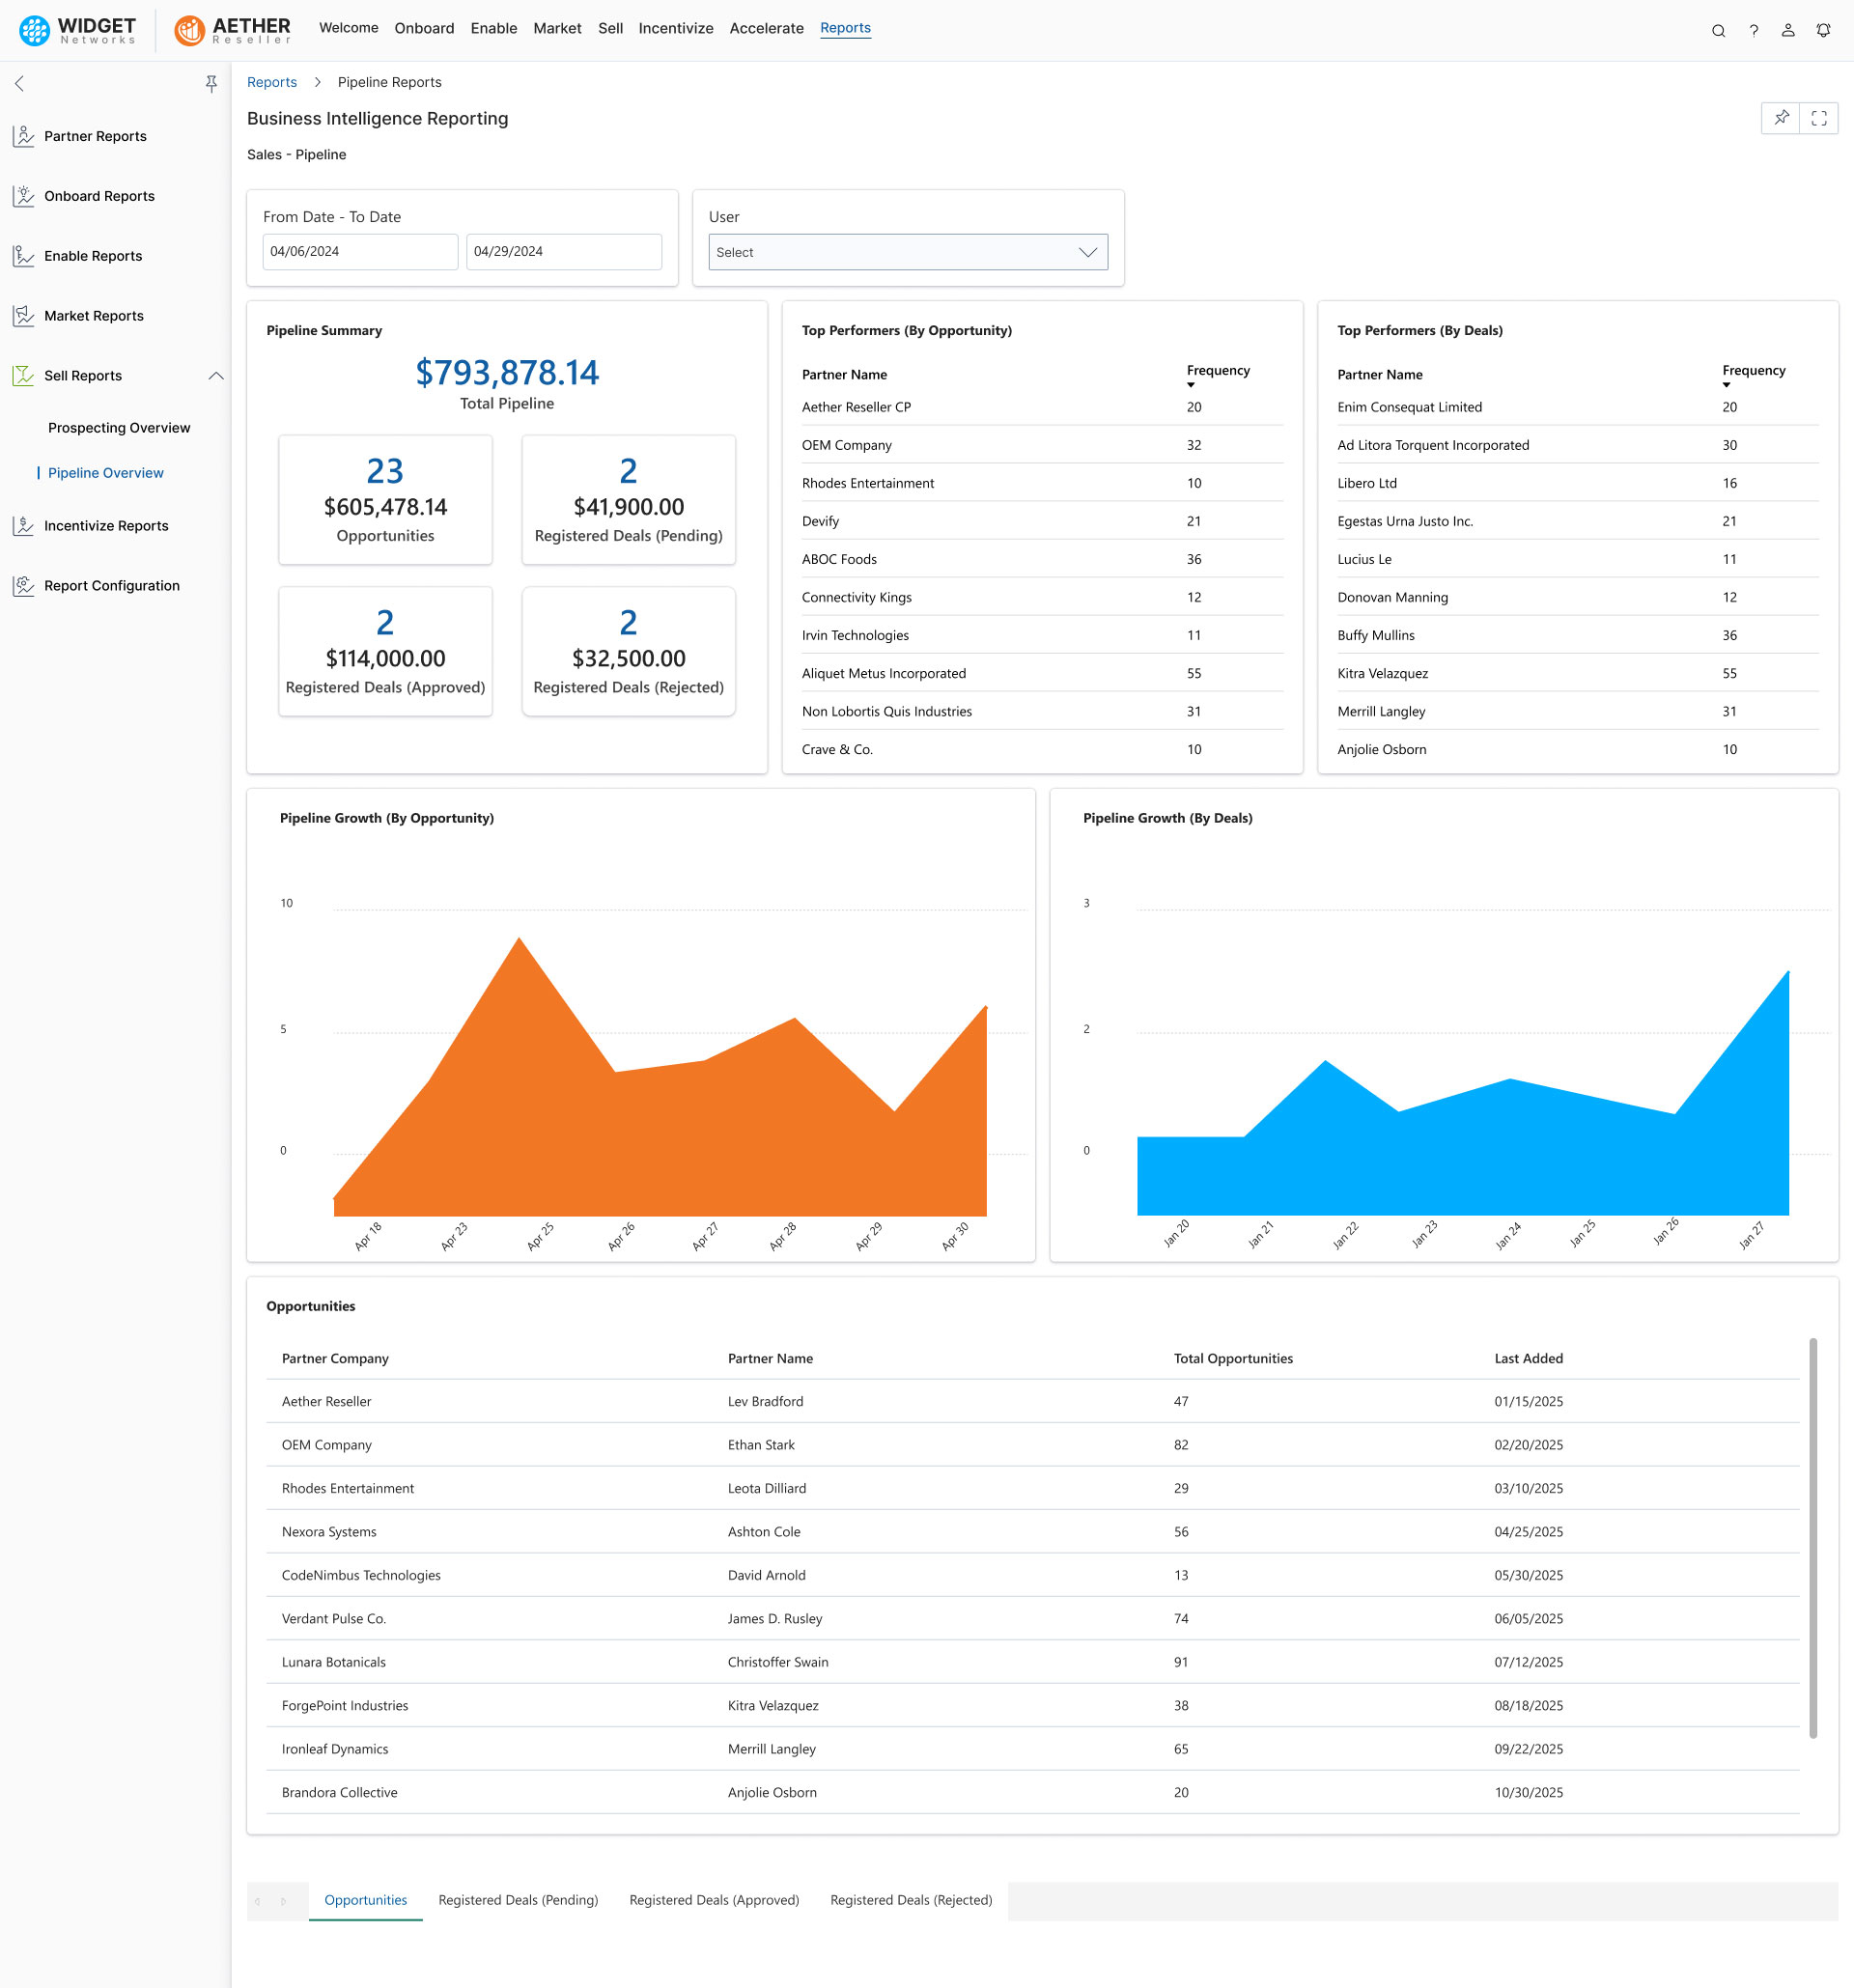This screenshot has width=1854, height=1988.
Task: Select Pipeline Overview in the sidebar
Action: coord(105,472)
